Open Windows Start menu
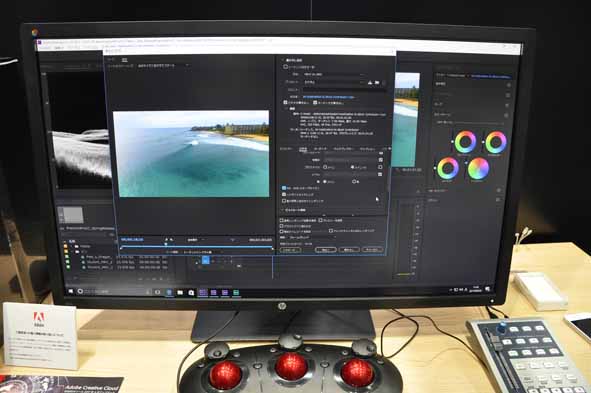Image resolution: width=591 pixels, height=393 pixels. coord(70,291)
